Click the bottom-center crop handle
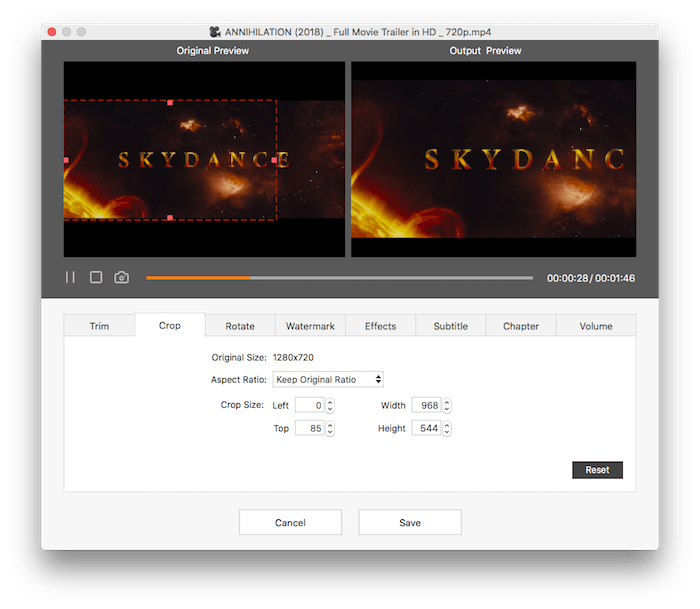The width and height of the screenshot is (700, 609). pos(170,217)
